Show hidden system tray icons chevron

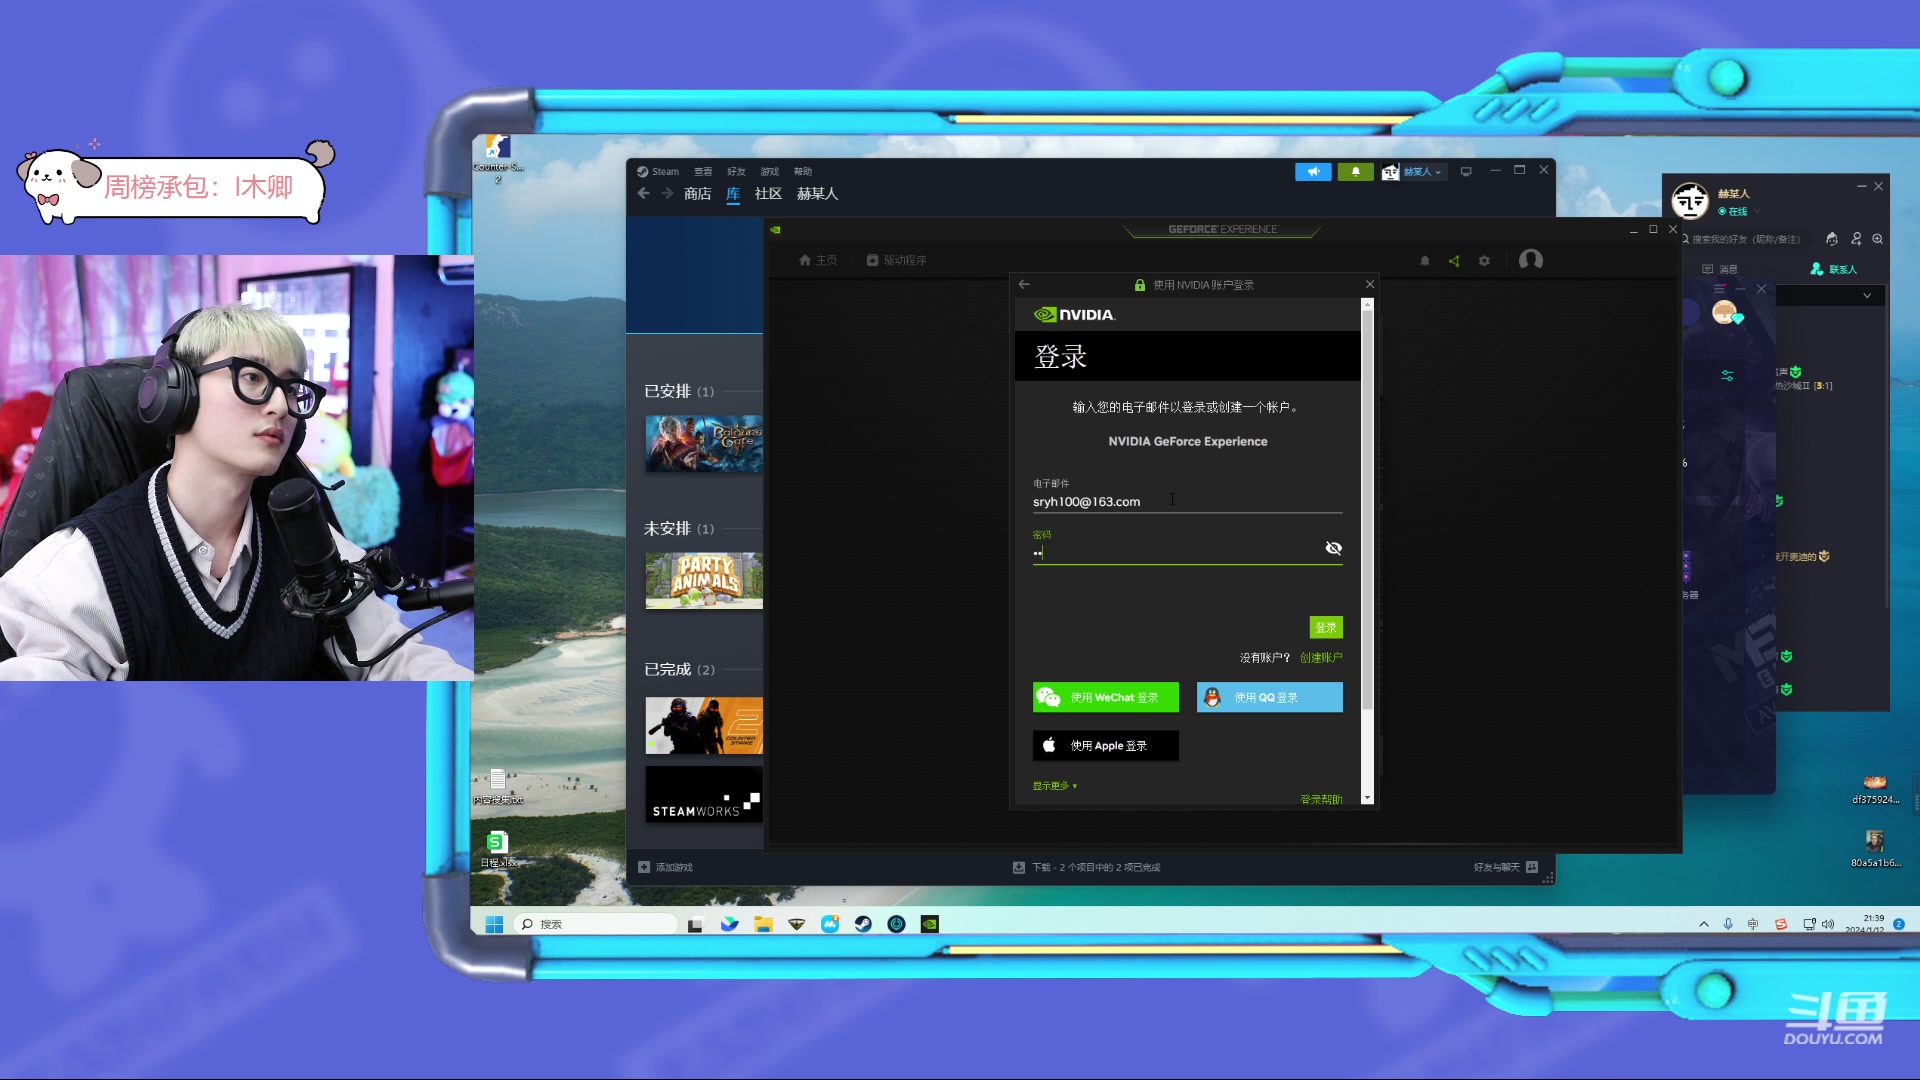point(1704,924)
